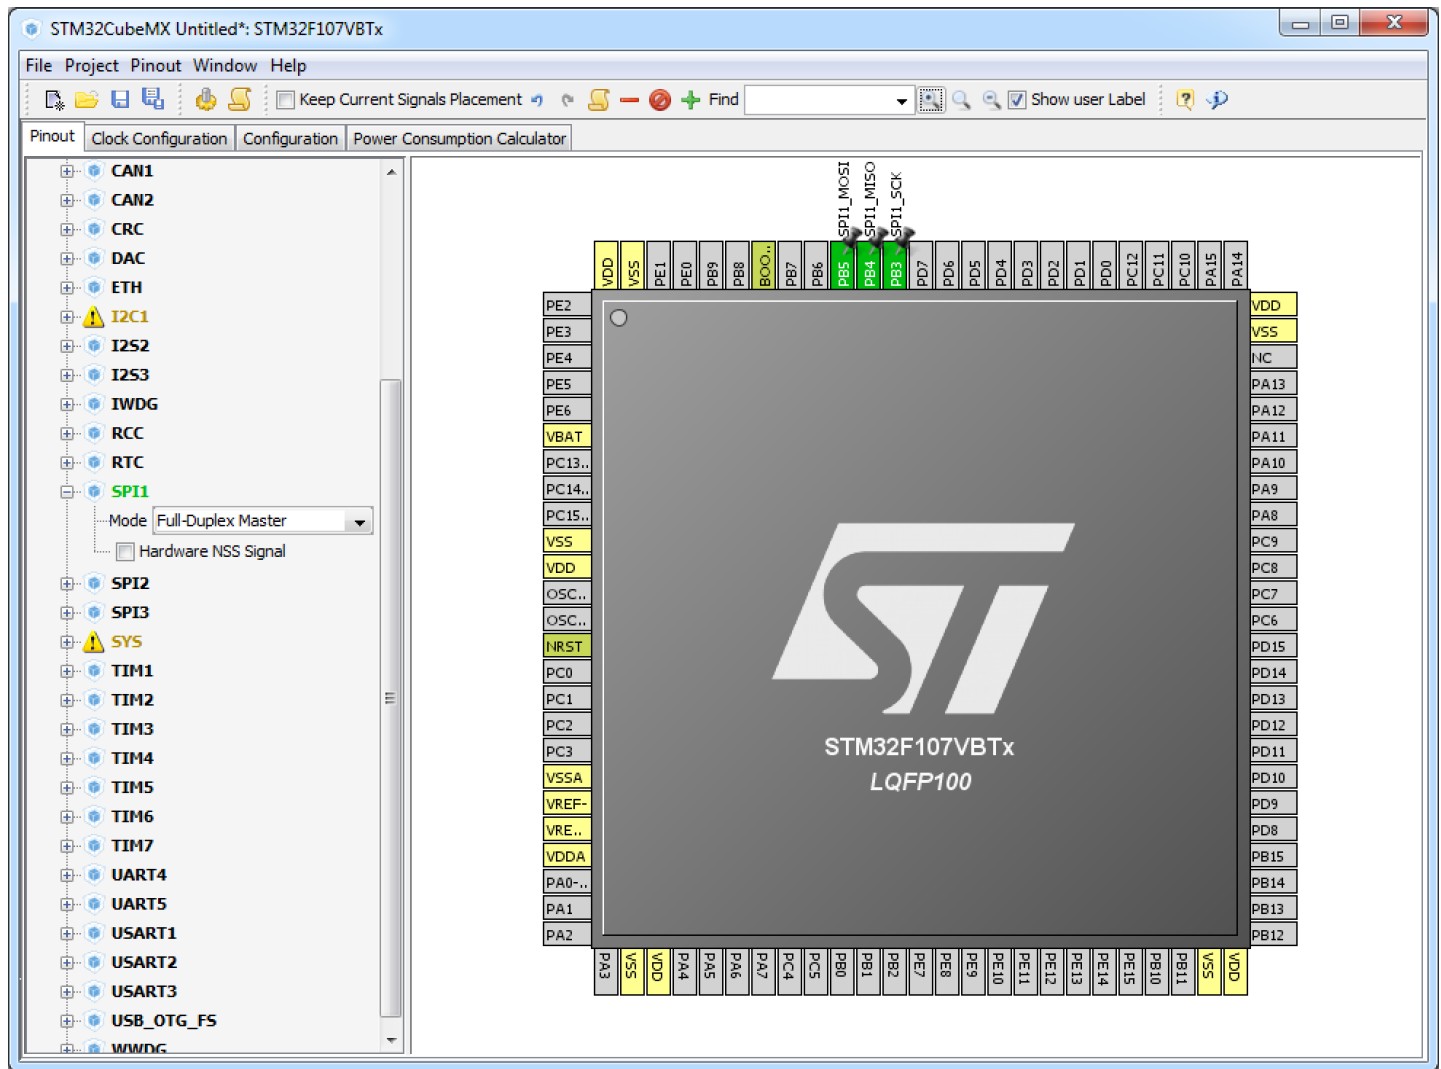The width and height of the screenshot is (1441, 1069).
Task: Click the red circular stop-sign icon
Action: [660, 100]
